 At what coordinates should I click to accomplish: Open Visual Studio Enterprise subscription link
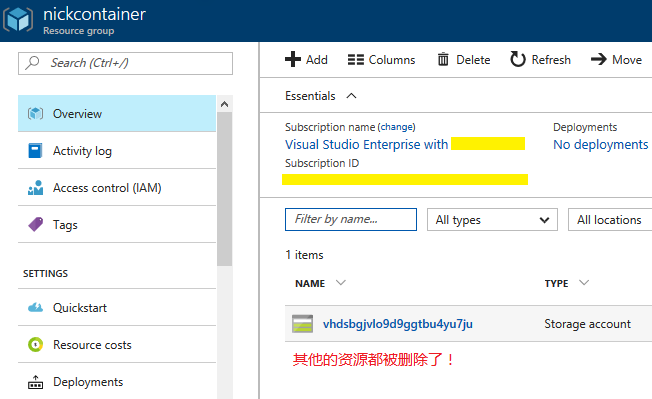(366, 144)
